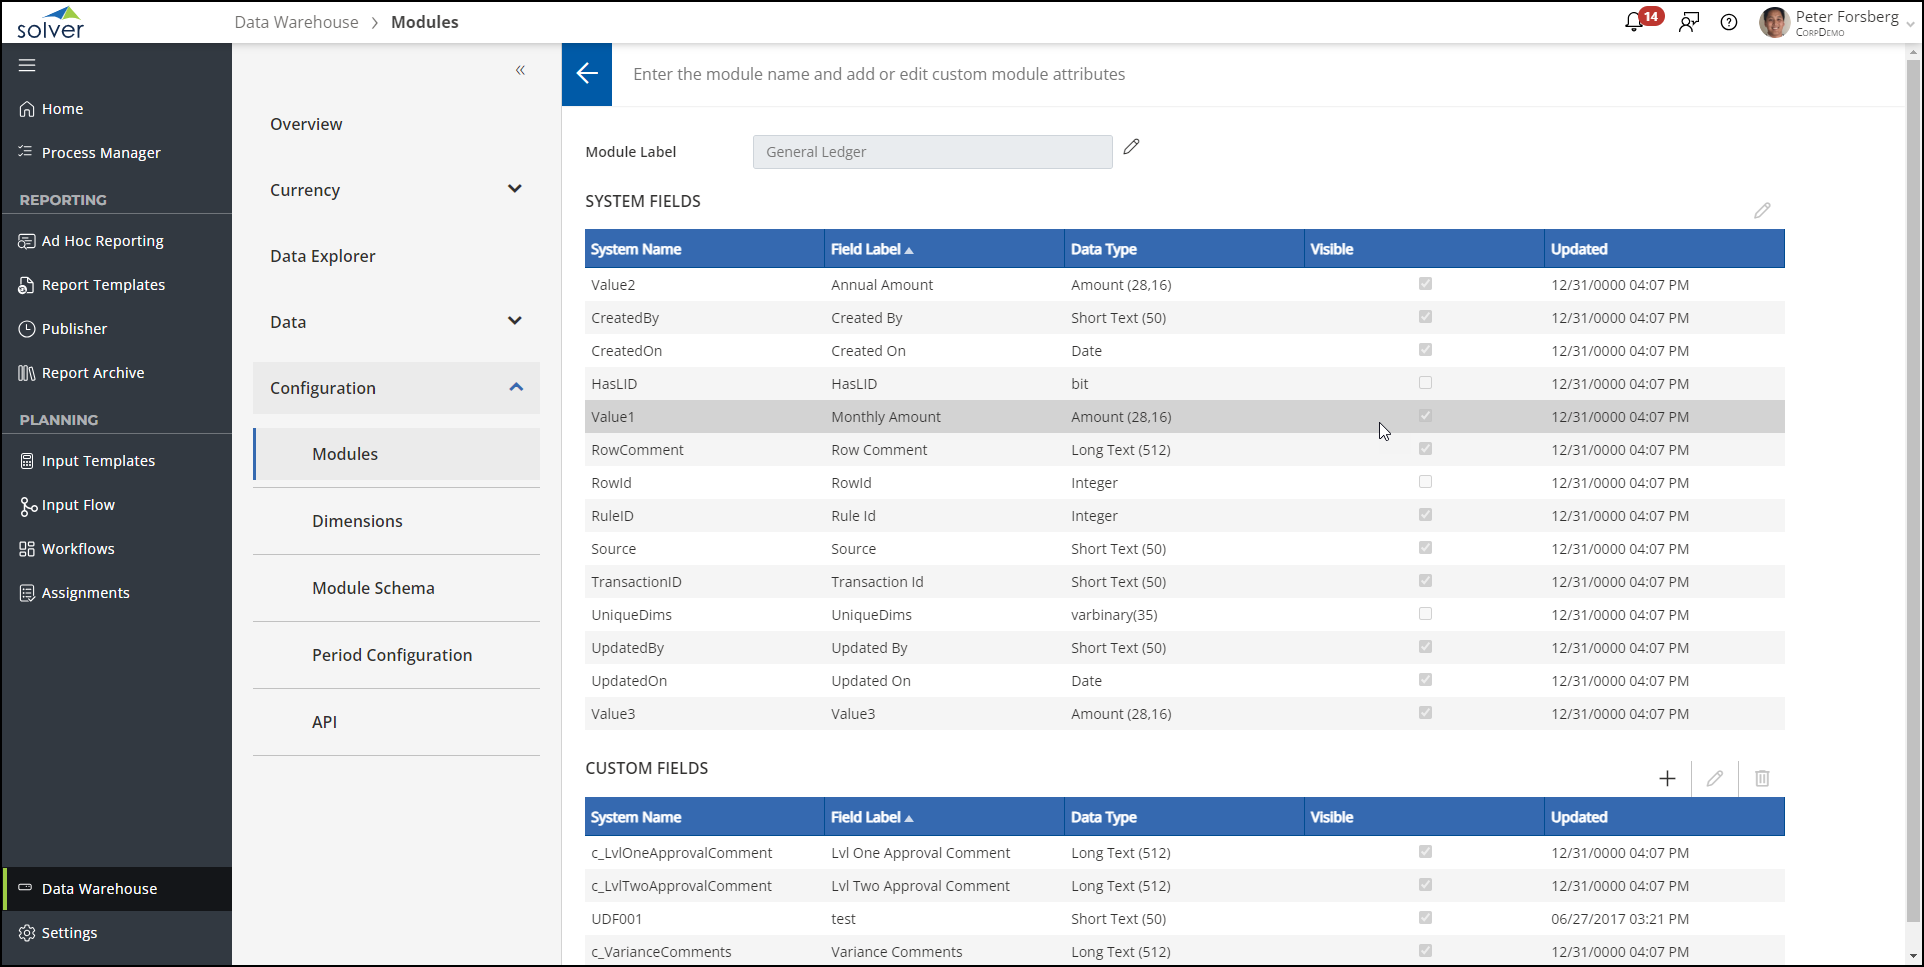The height and width of the screenshot is (967, 1924).
Task: Open the help question mark icon
Action: [1729, 22]
